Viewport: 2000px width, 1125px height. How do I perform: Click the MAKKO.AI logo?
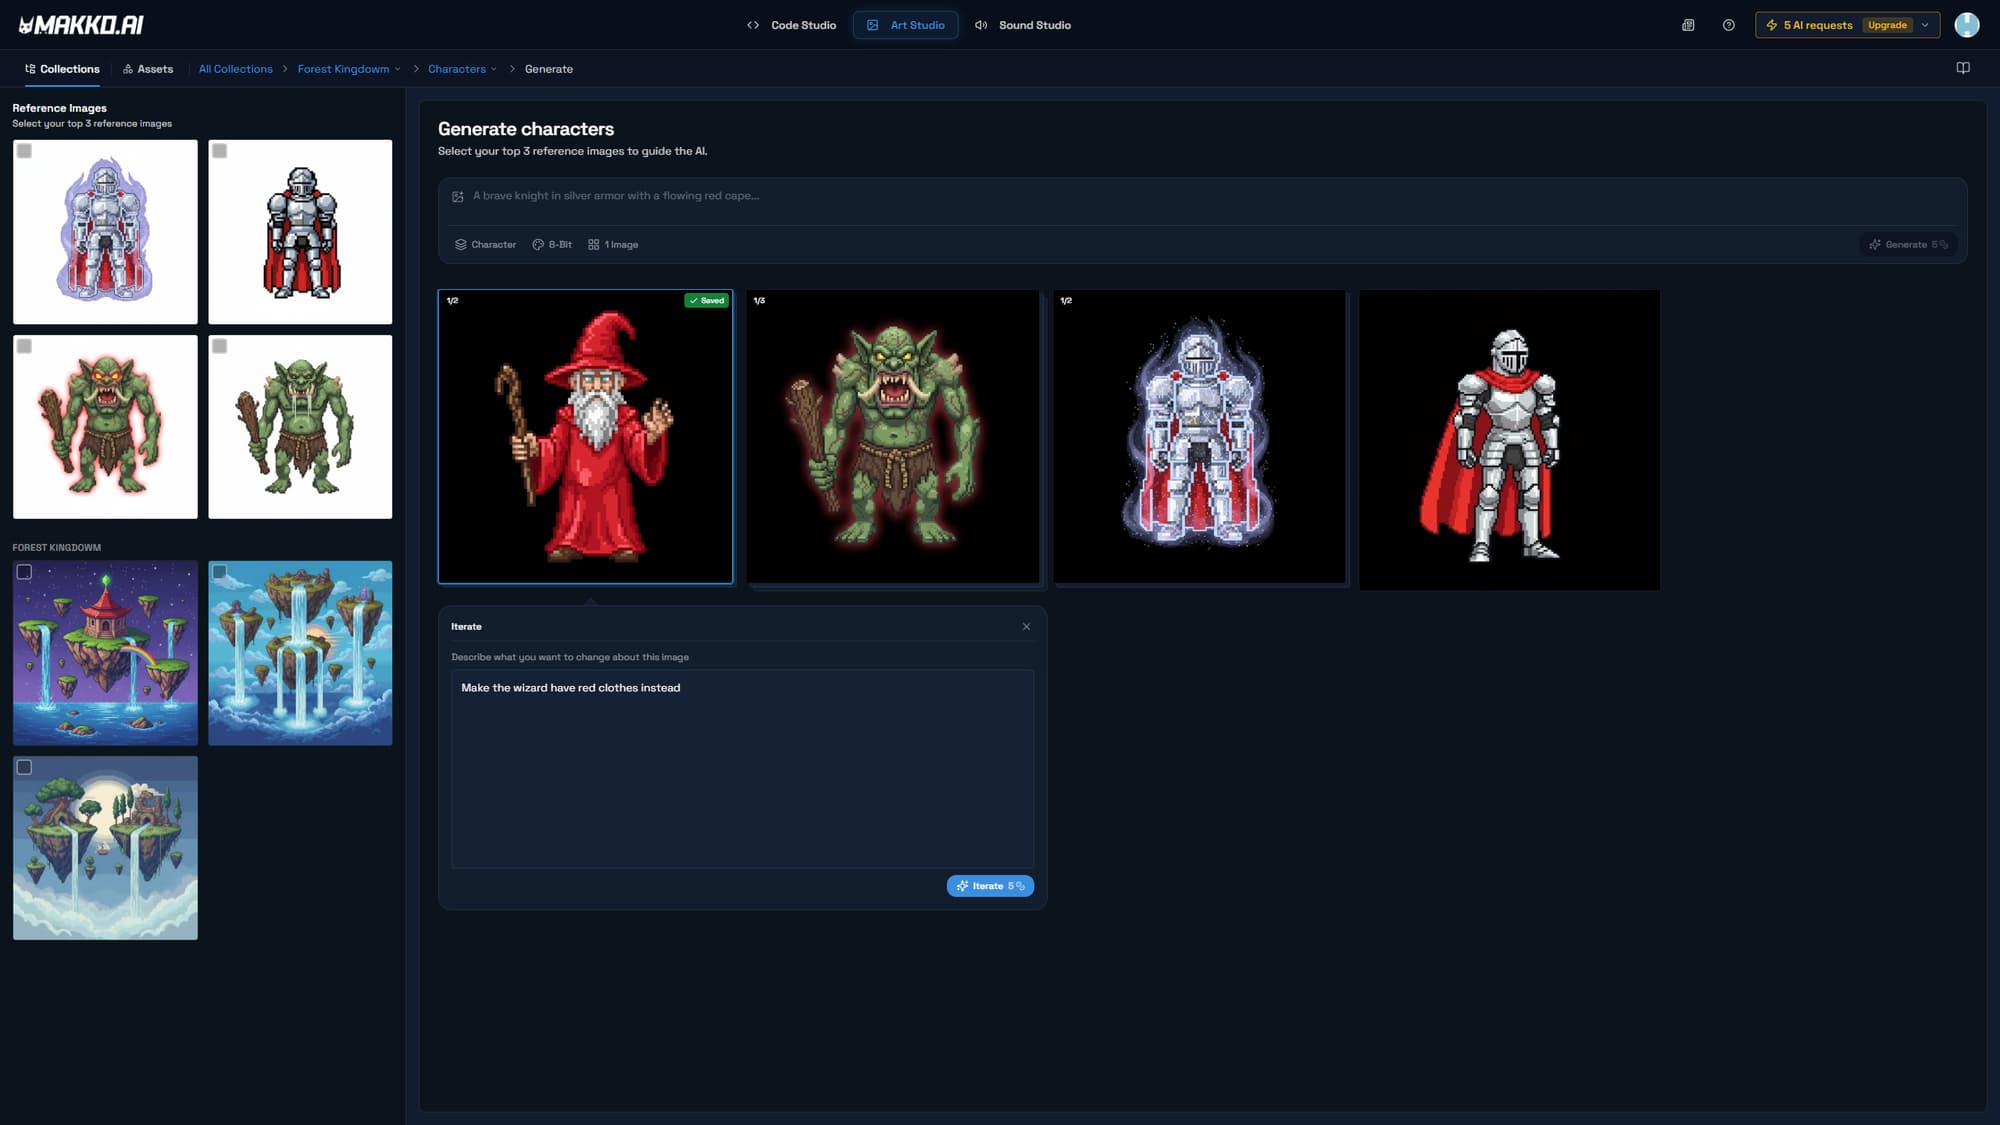click(81, 25)
